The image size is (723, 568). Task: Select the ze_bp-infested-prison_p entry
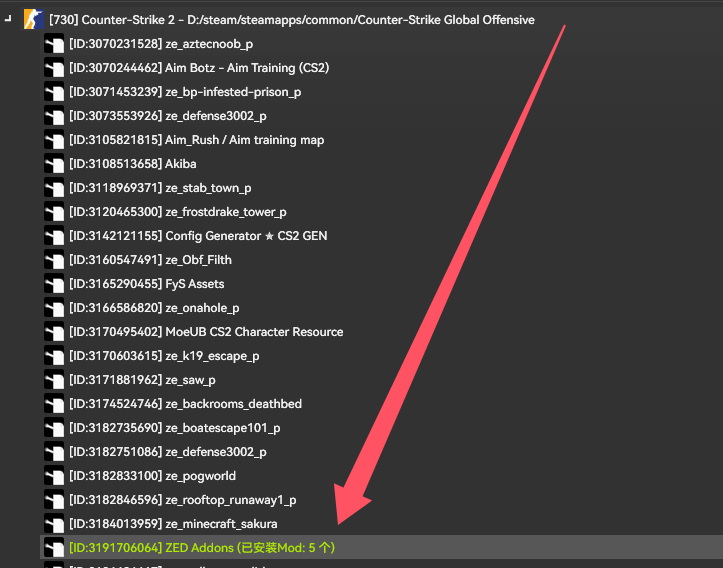185,92
